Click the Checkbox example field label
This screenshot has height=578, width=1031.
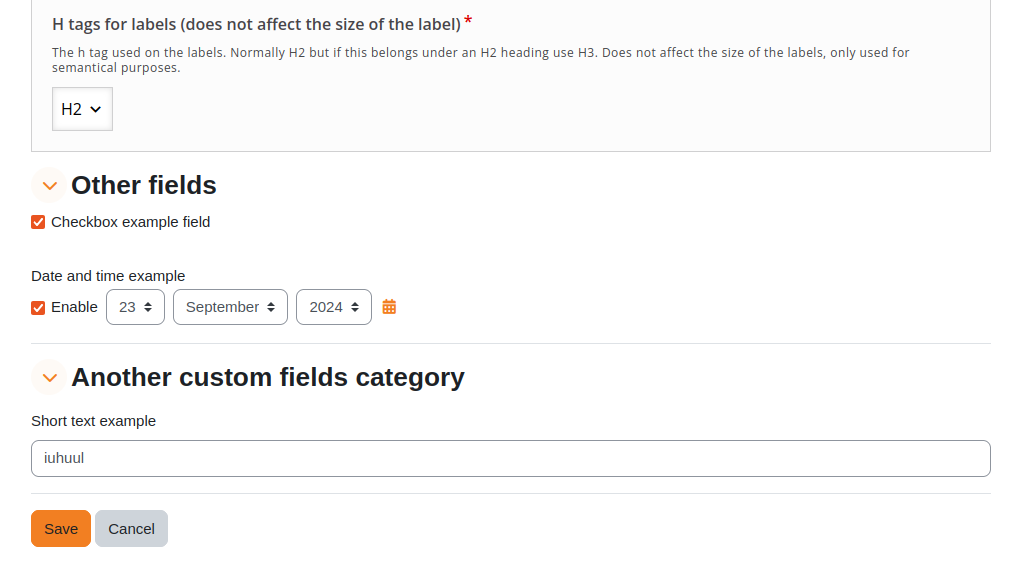tap(131, 222)
